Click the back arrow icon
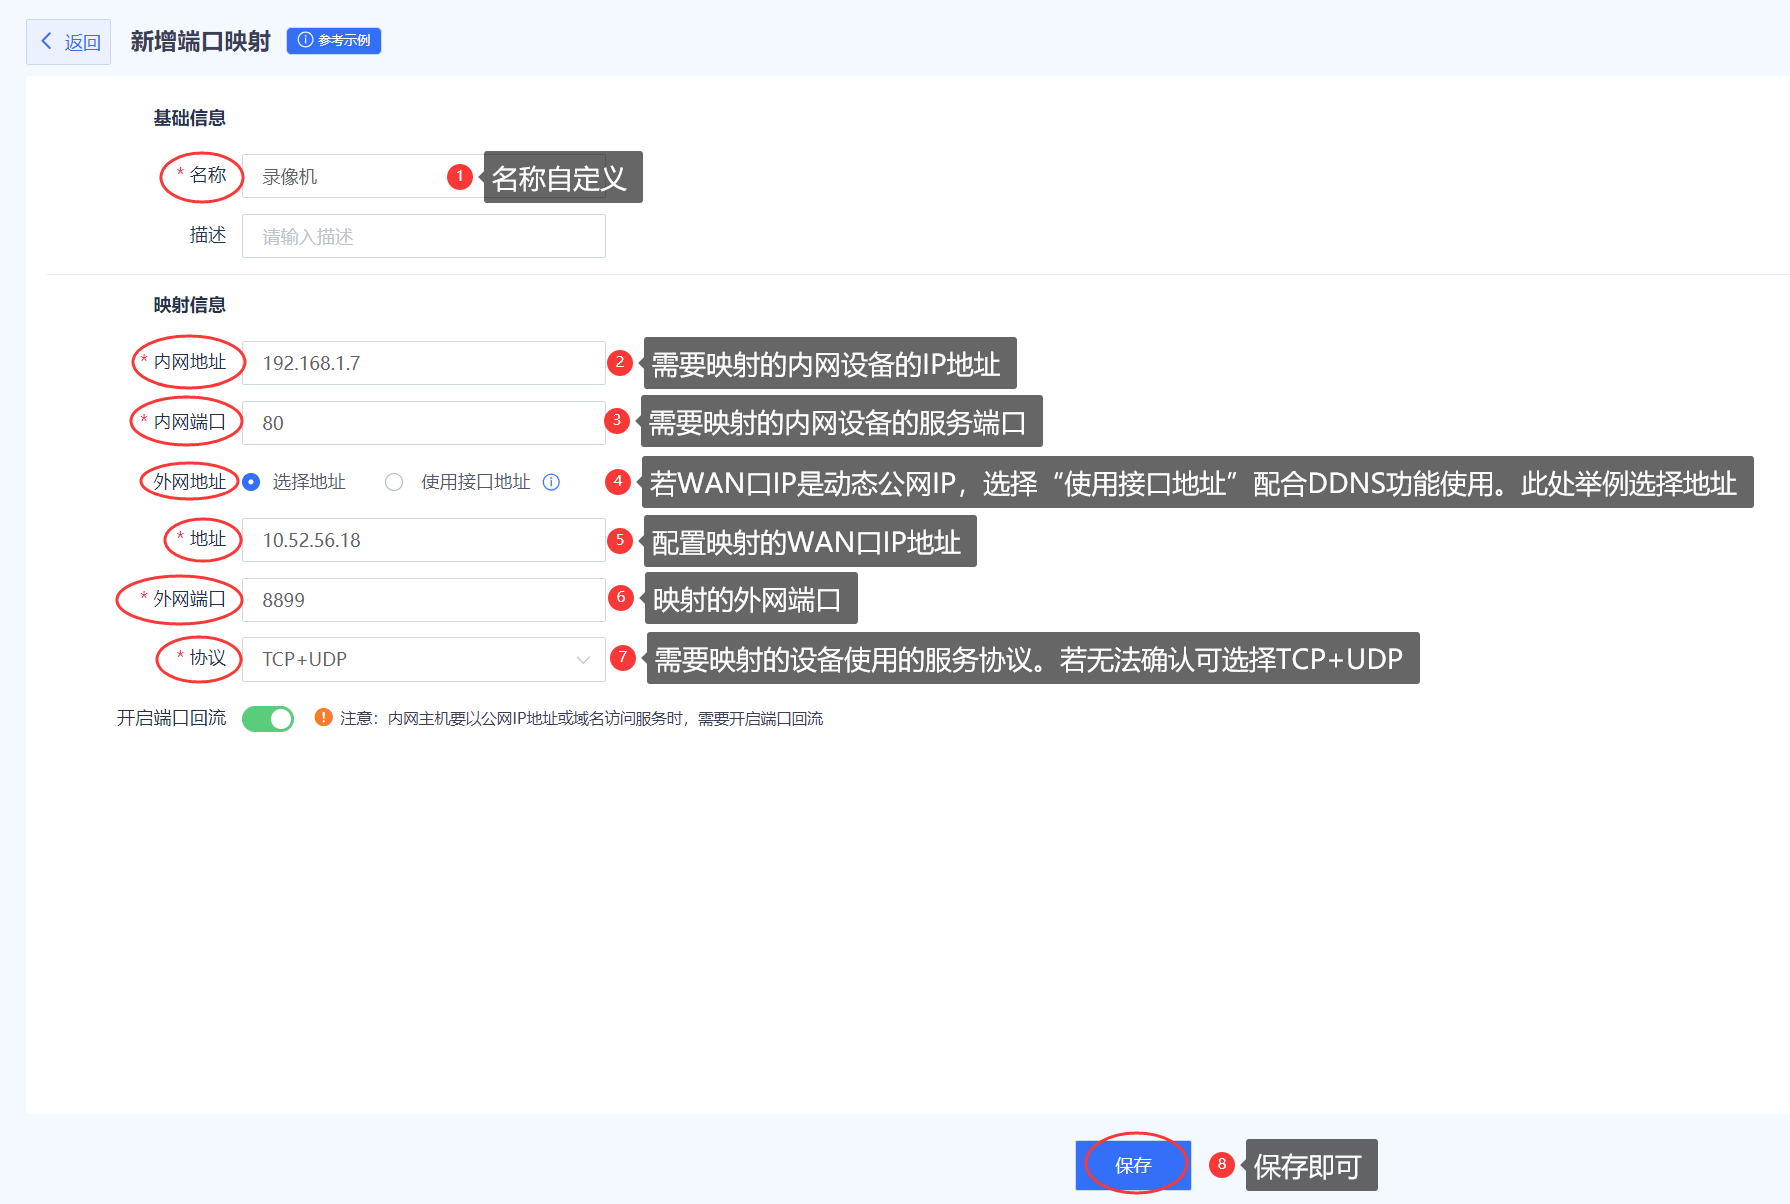The image size is (1790, 1204). coord(46,41)
